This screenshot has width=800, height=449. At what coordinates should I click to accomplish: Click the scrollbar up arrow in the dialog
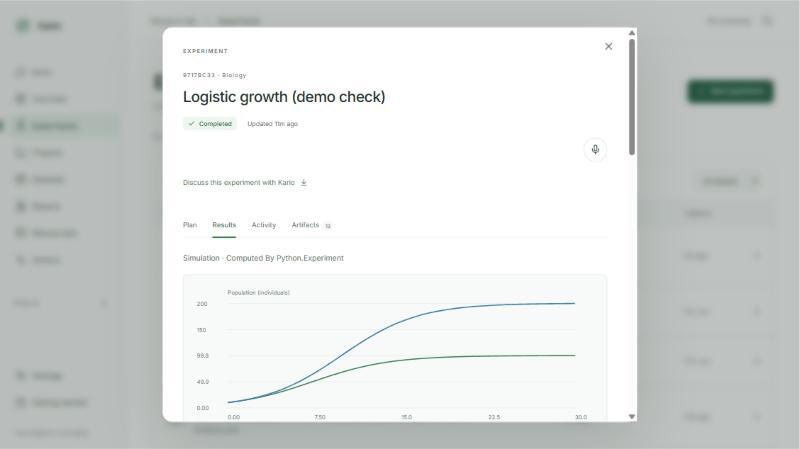pos(632,33)
